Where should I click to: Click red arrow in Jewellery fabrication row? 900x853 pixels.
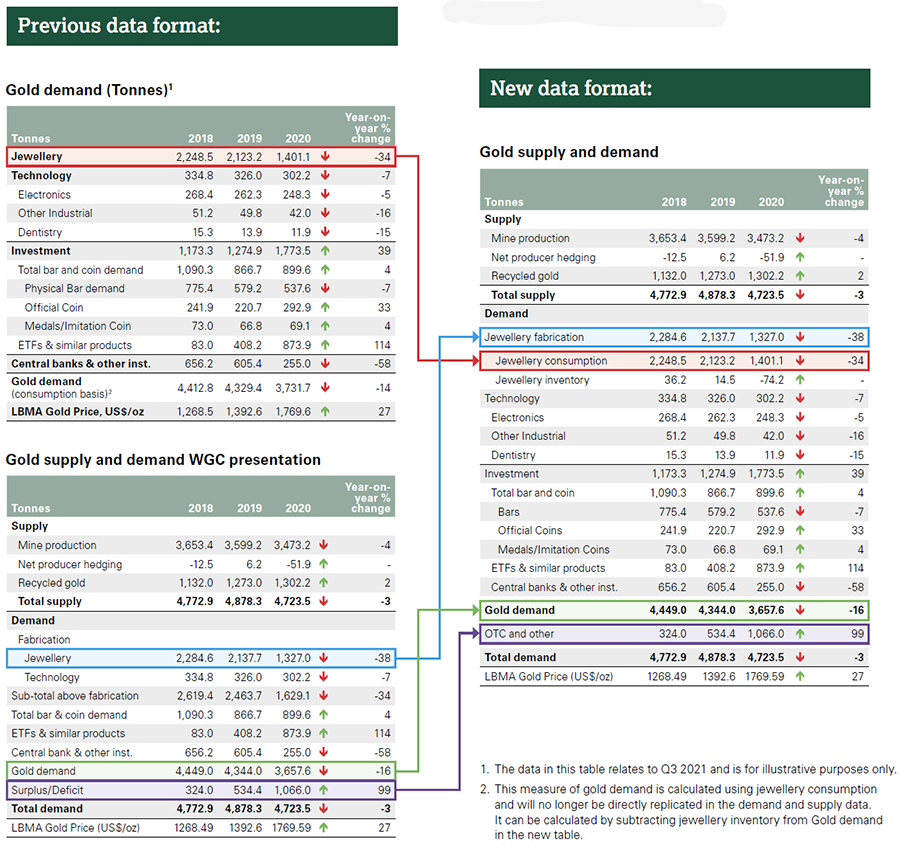point(799,337)
